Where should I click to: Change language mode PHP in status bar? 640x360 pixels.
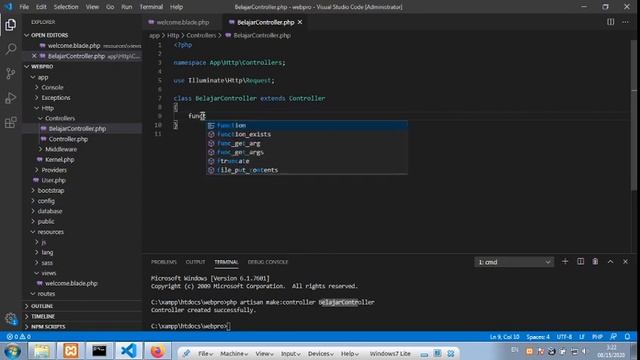[597, 337]
